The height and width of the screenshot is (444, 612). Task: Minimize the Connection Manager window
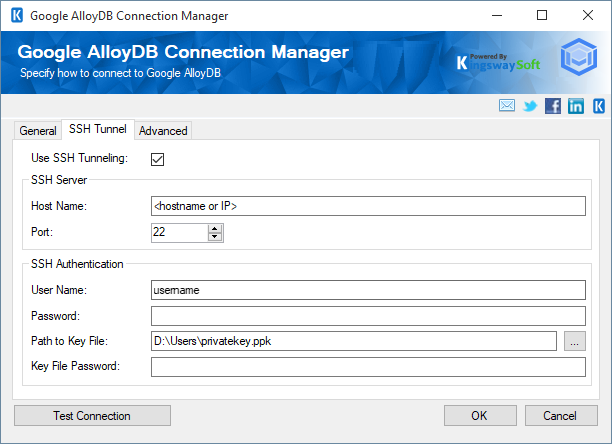[x=497, y=16]
